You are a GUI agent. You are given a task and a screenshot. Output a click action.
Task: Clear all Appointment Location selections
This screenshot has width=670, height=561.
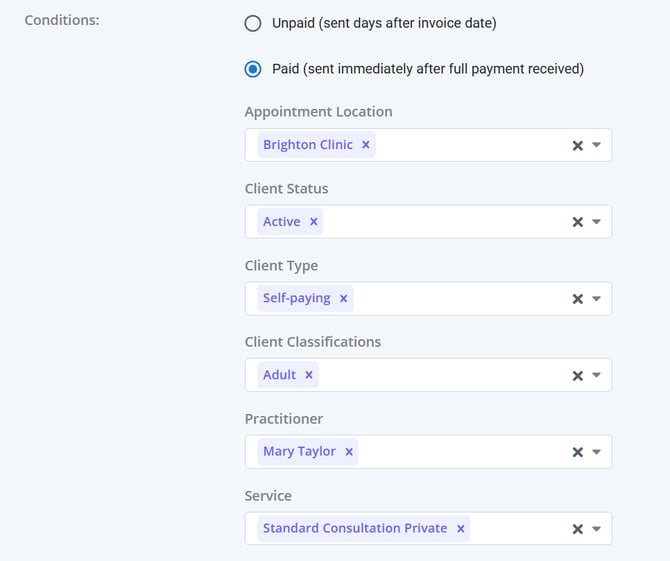577,145
